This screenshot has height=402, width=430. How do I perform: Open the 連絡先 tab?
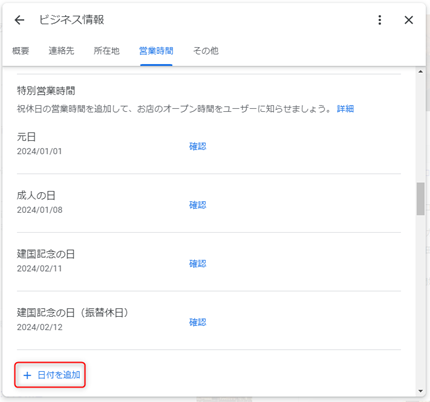point(61,51)
